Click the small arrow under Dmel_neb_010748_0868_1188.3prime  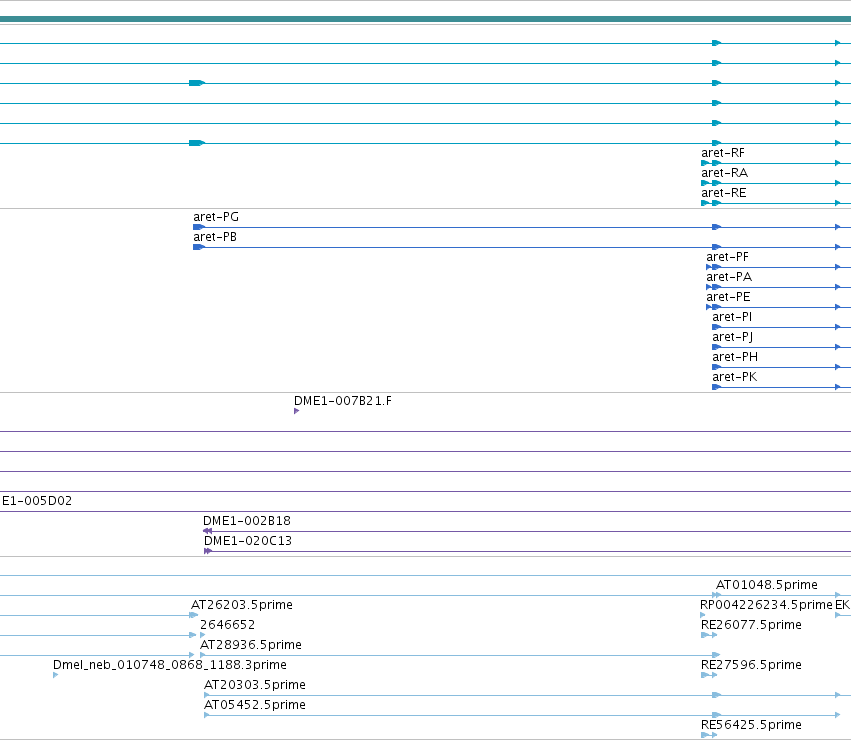[55, 675]
